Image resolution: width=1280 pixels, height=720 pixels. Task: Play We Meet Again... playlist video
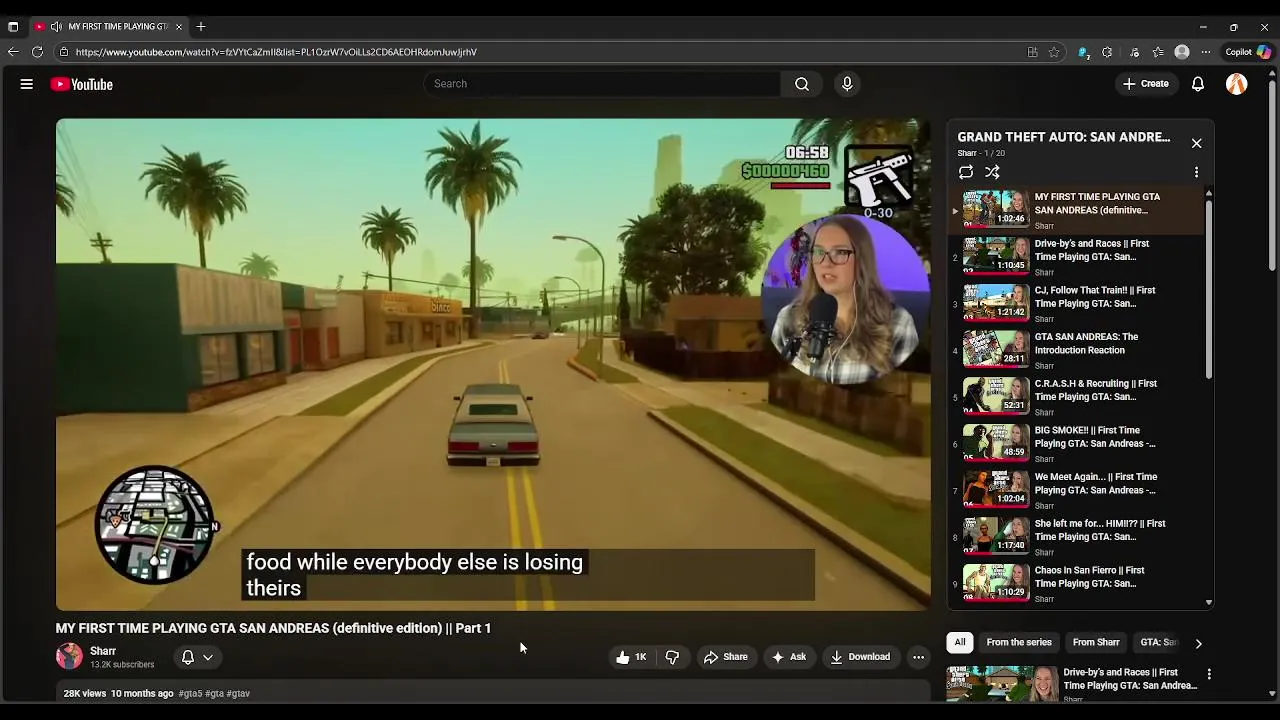(x=1077, y=490)
